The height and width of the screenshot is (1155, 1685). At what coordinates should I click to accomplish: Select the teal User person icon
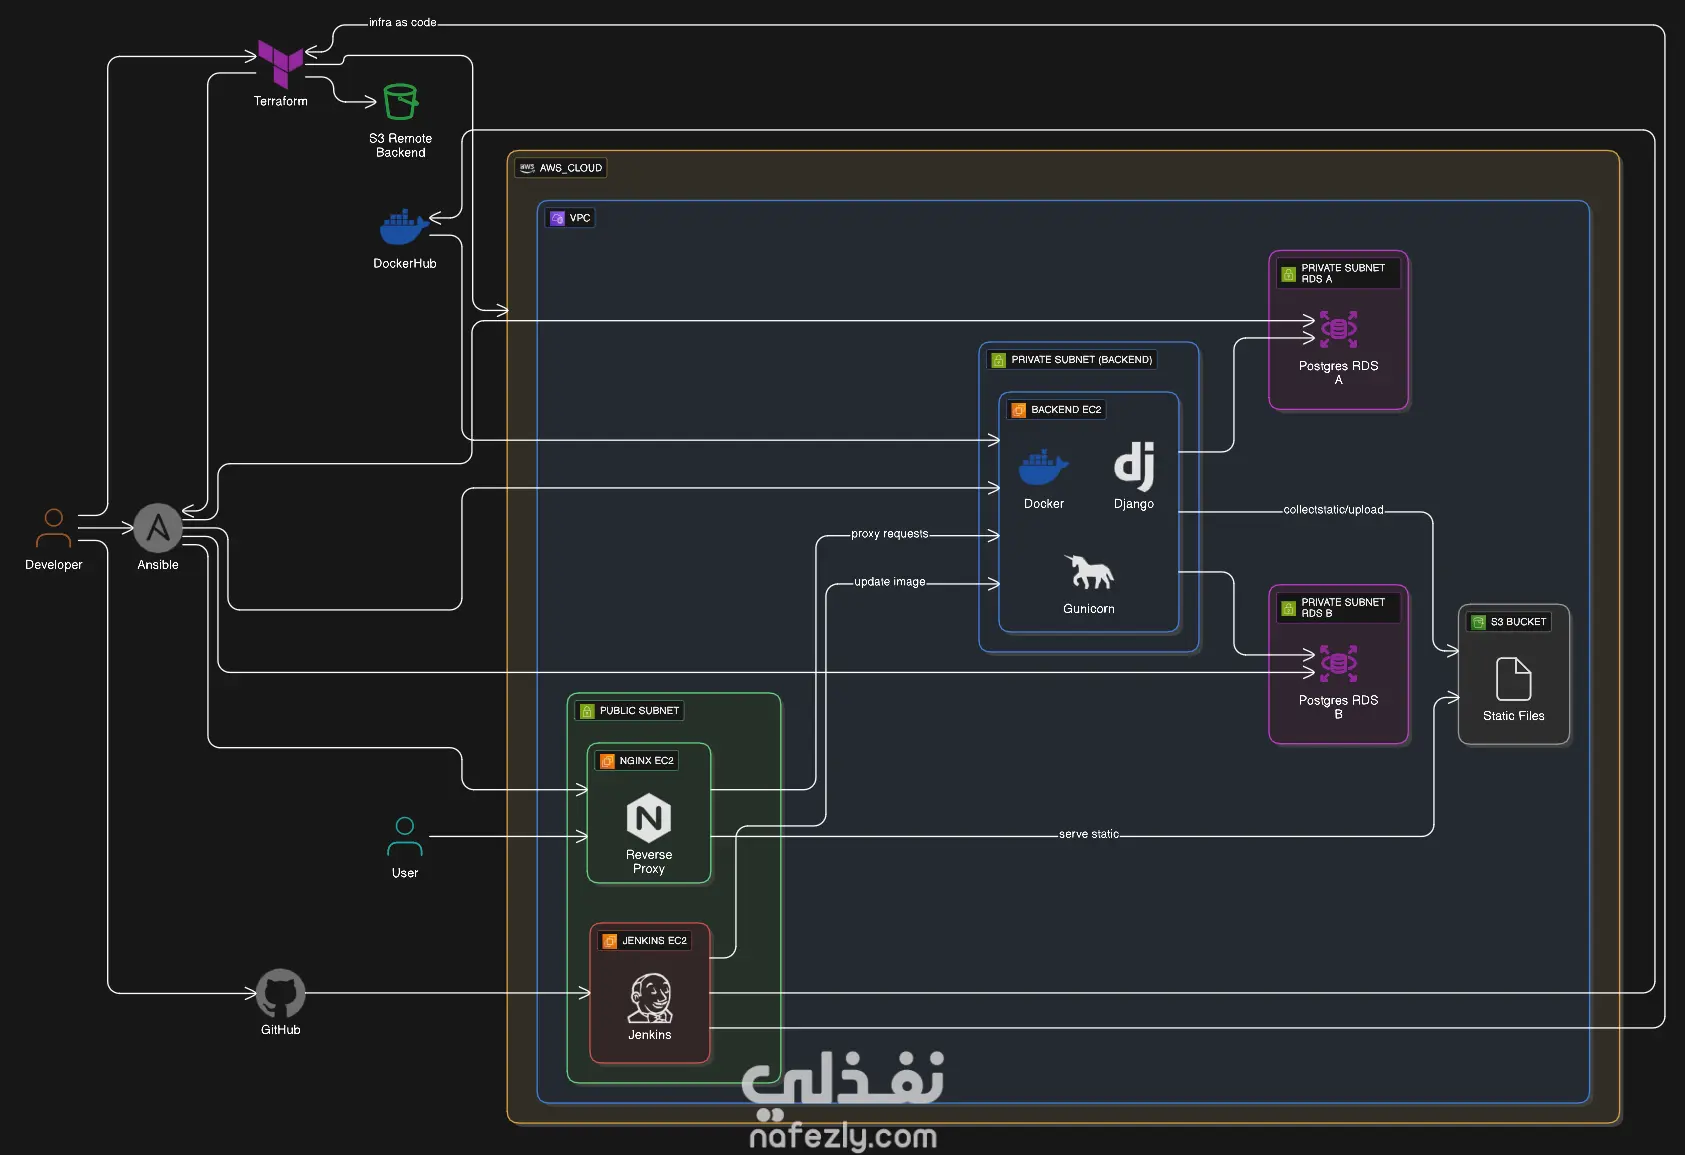pyautogui.click(x=405, y=836)
